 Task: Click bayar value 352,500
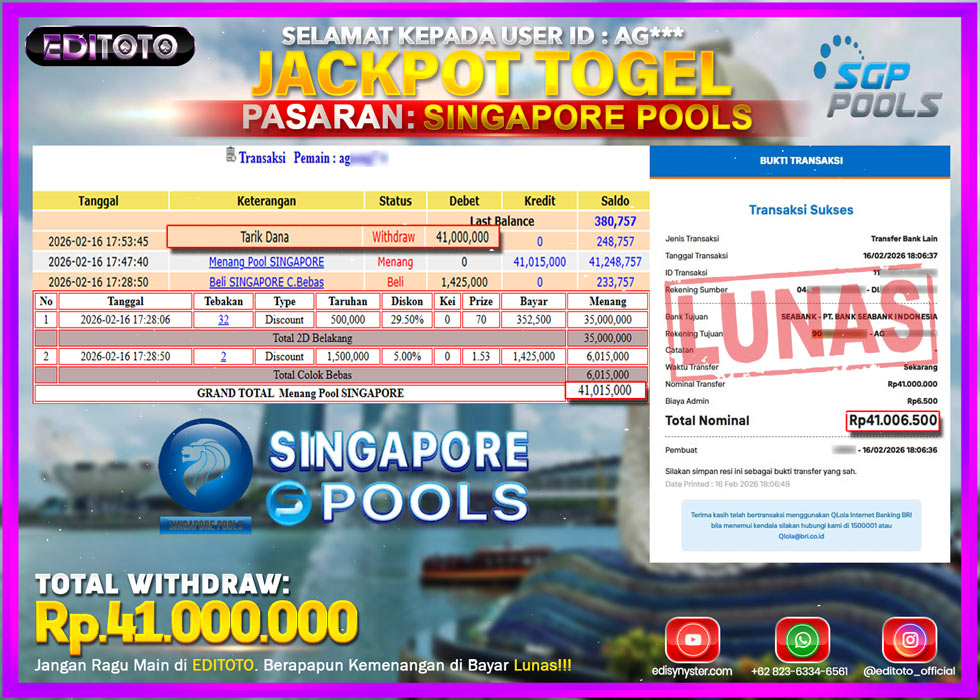(533, 319)
